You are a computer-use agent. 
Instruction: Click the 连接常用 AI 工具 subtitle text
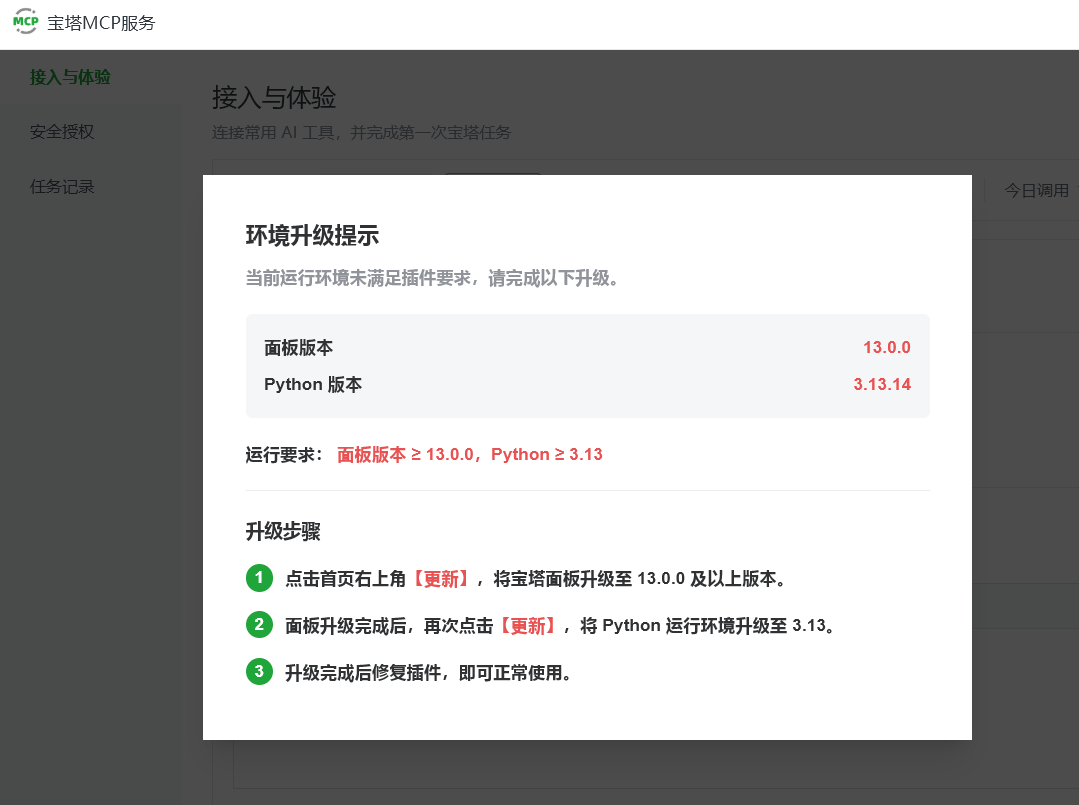coord(361,132)
